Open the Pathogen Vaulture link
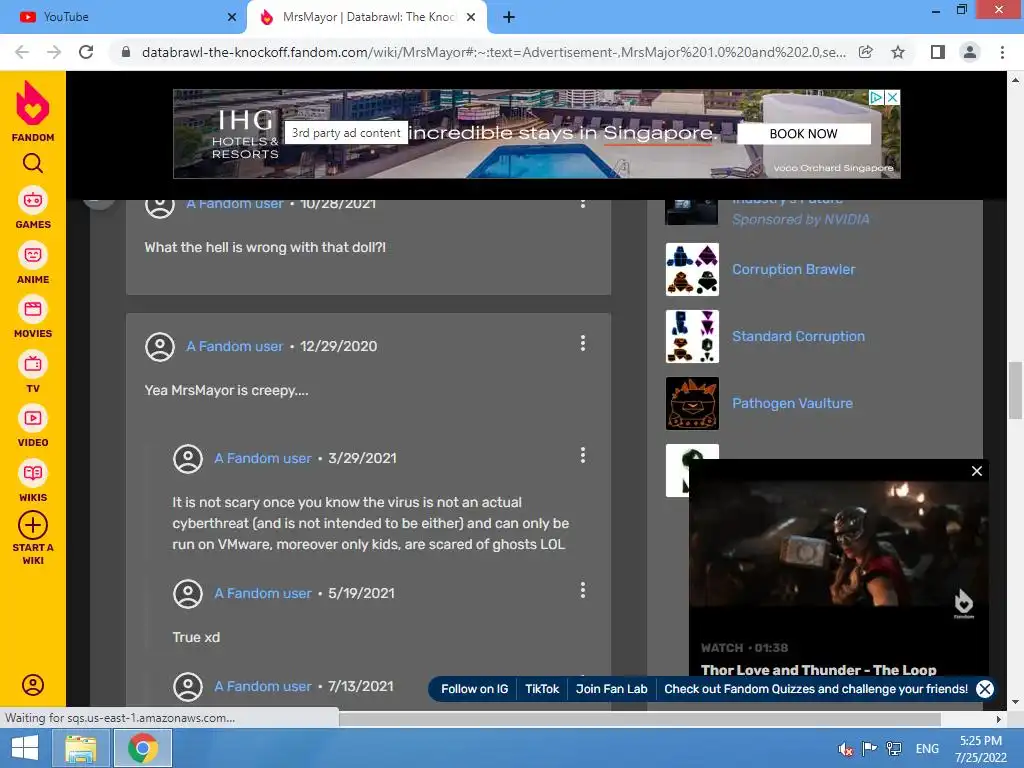The width and height of the screenshot is (1024, 768). (x=792, y=404)
